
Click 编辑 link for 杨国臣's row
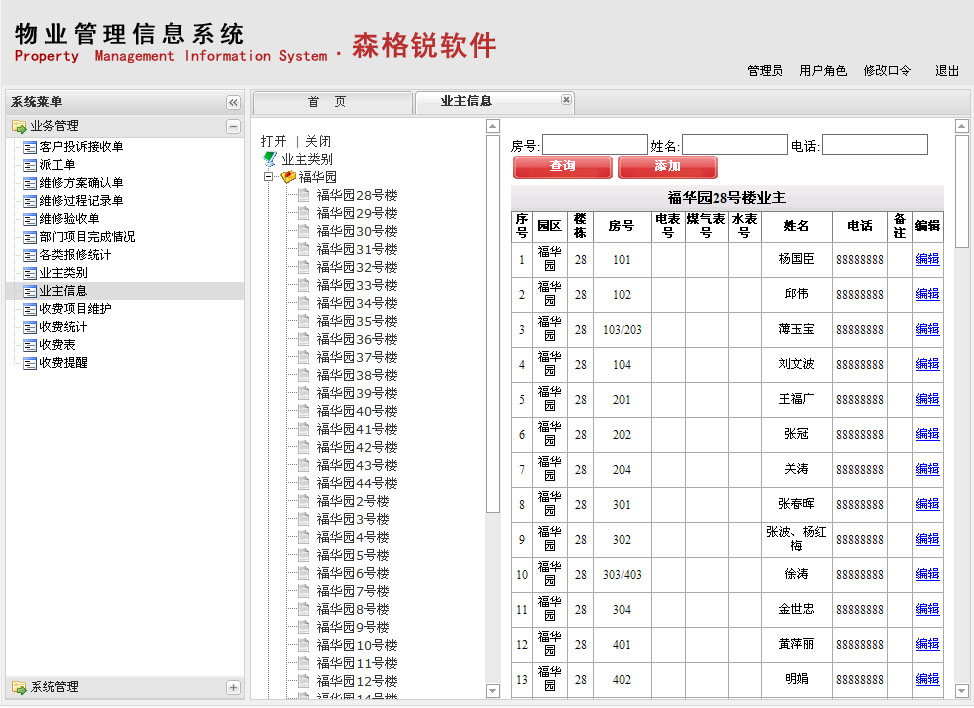click(927, 259)
